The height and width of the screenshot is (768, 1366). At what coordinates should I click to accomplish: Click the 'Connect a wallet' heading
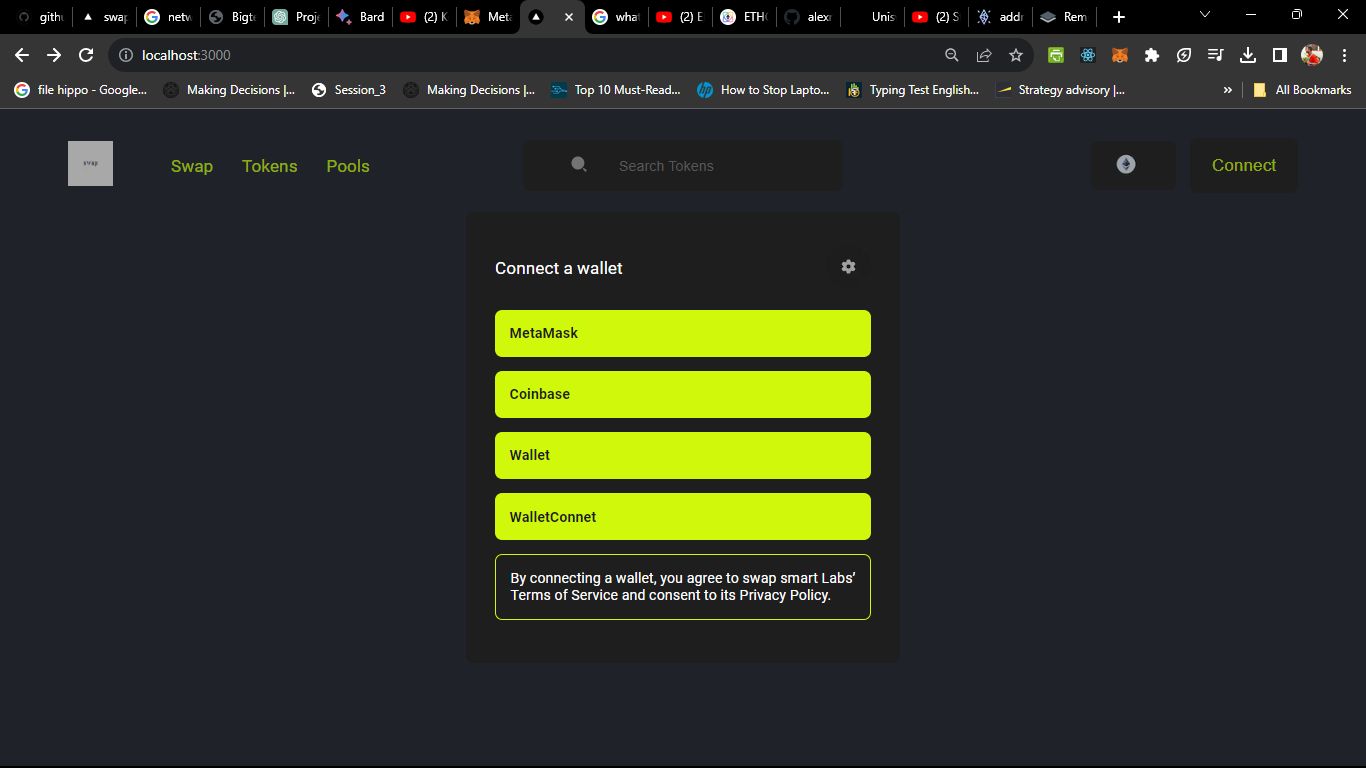559,268
